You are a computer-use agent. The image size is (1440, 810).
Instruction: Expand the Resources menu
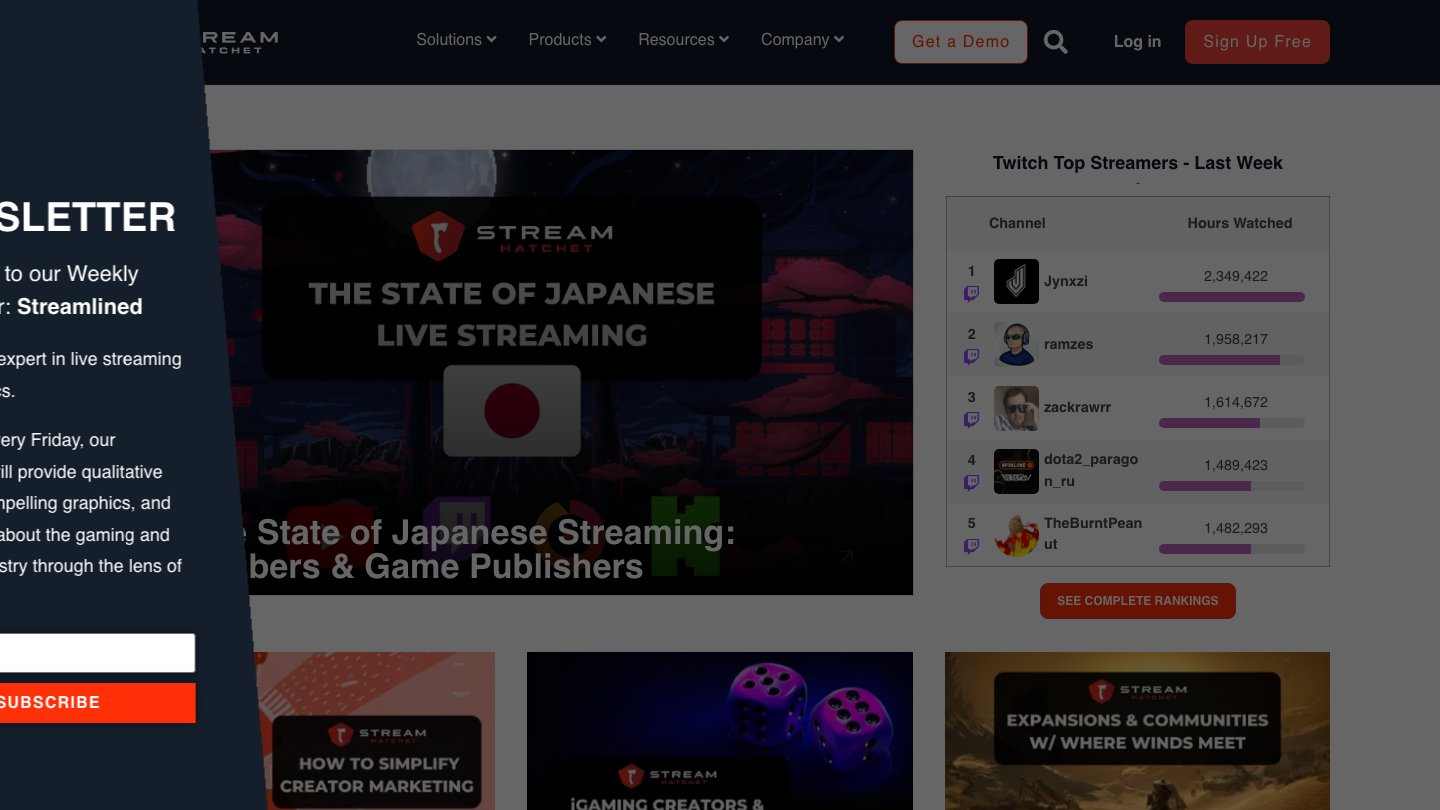click(683, 40)
